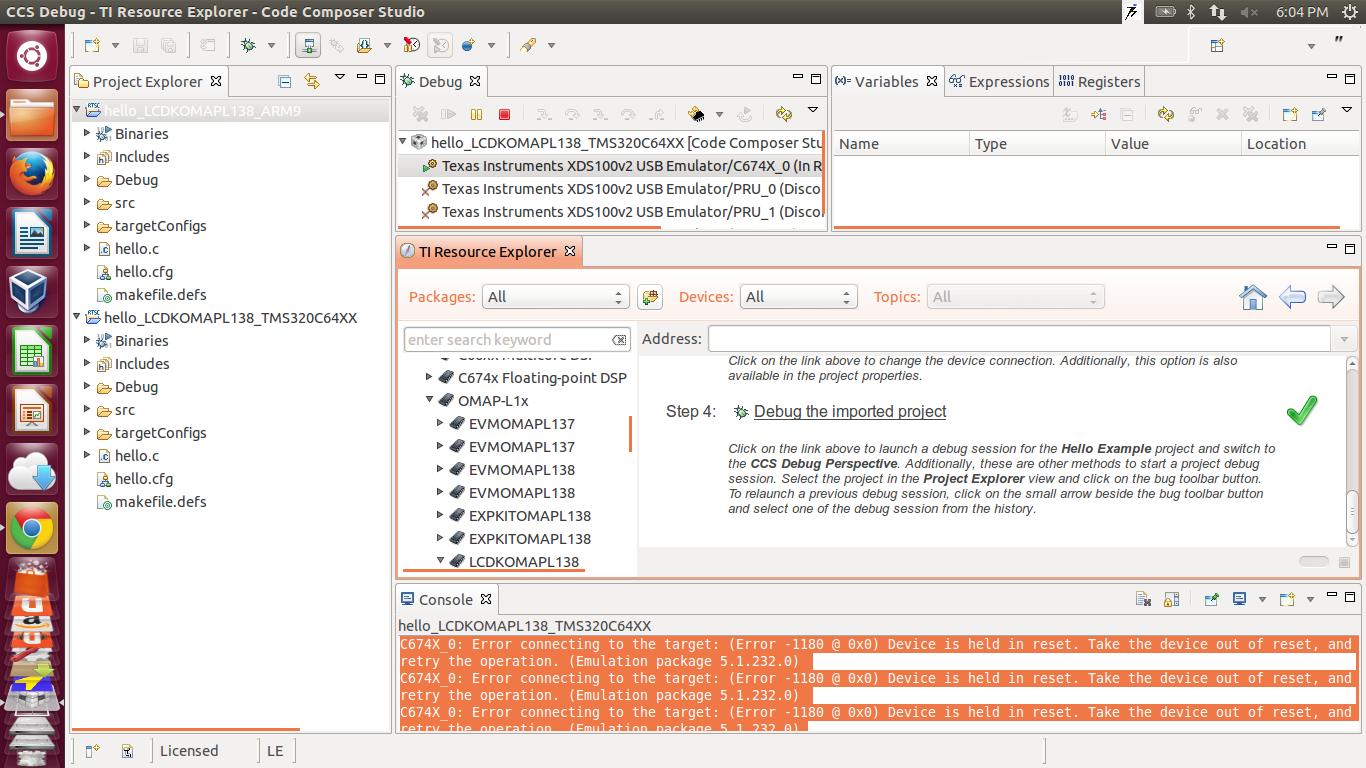The height and width of the screenshot is (768, 1366).
Task: Open the Ubuntu dash home
Action: pos(31,57)
